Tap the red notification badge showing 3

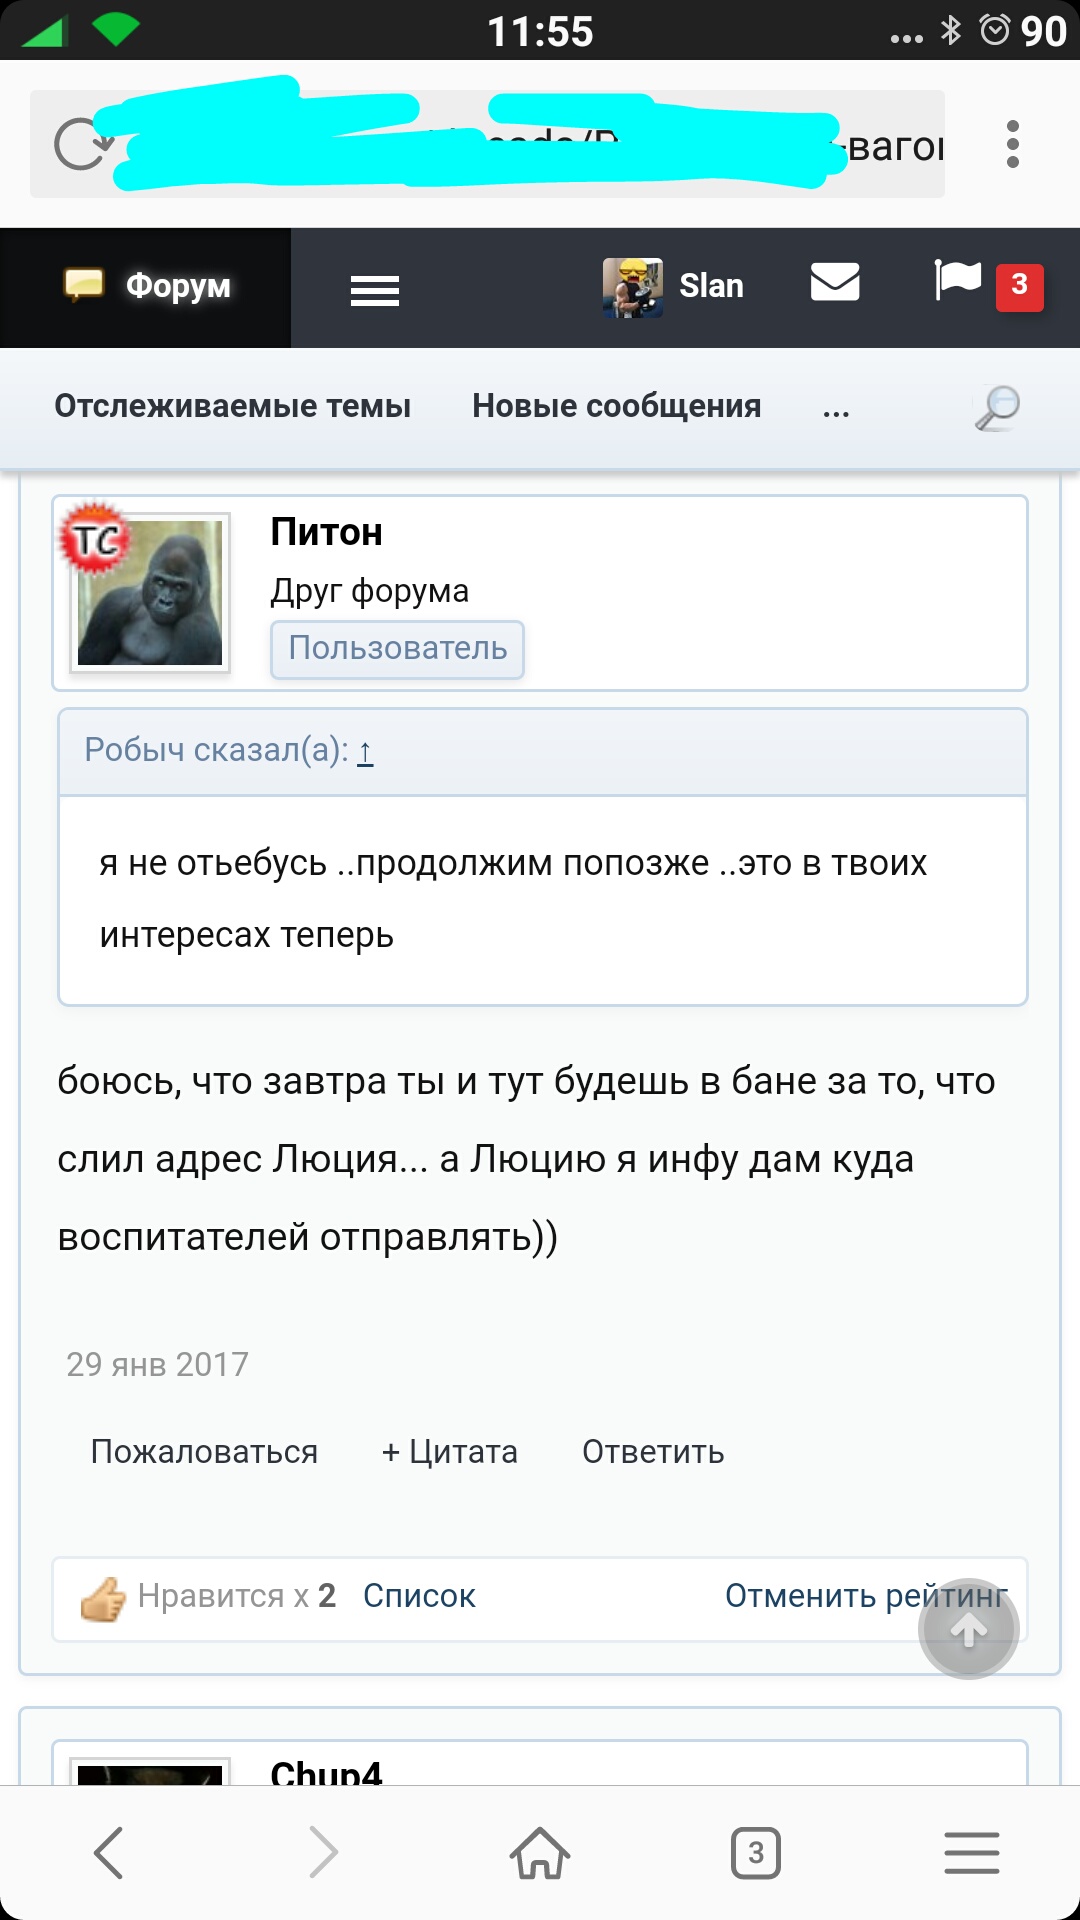coord(1019,287)
